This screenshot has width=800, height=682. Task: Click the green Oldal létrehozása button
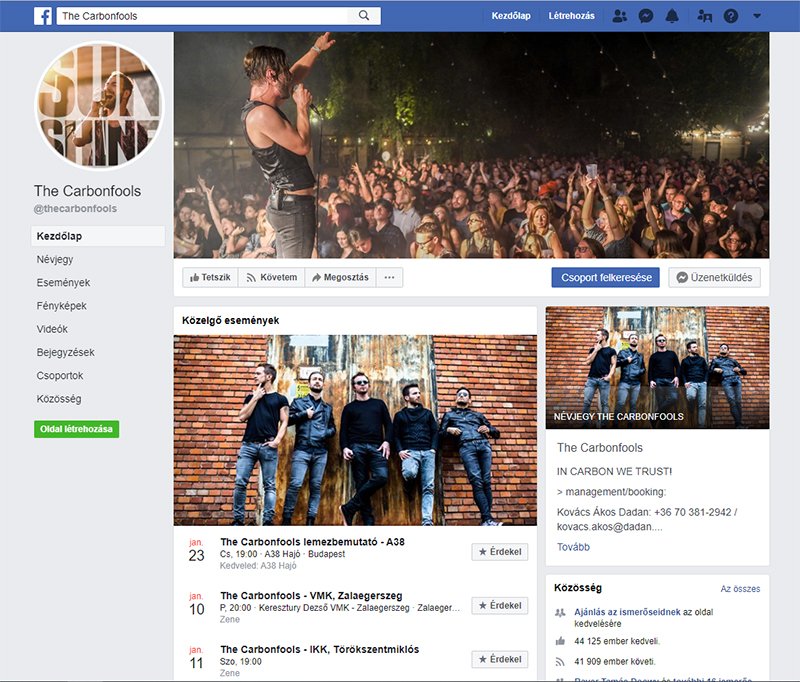tap(77, 429)
